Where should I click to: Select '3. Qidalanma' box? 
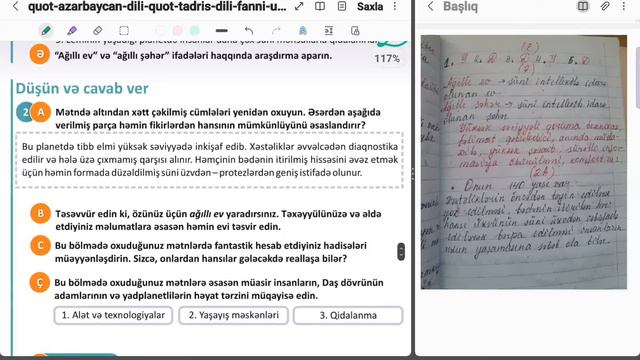tap(348, 315)
